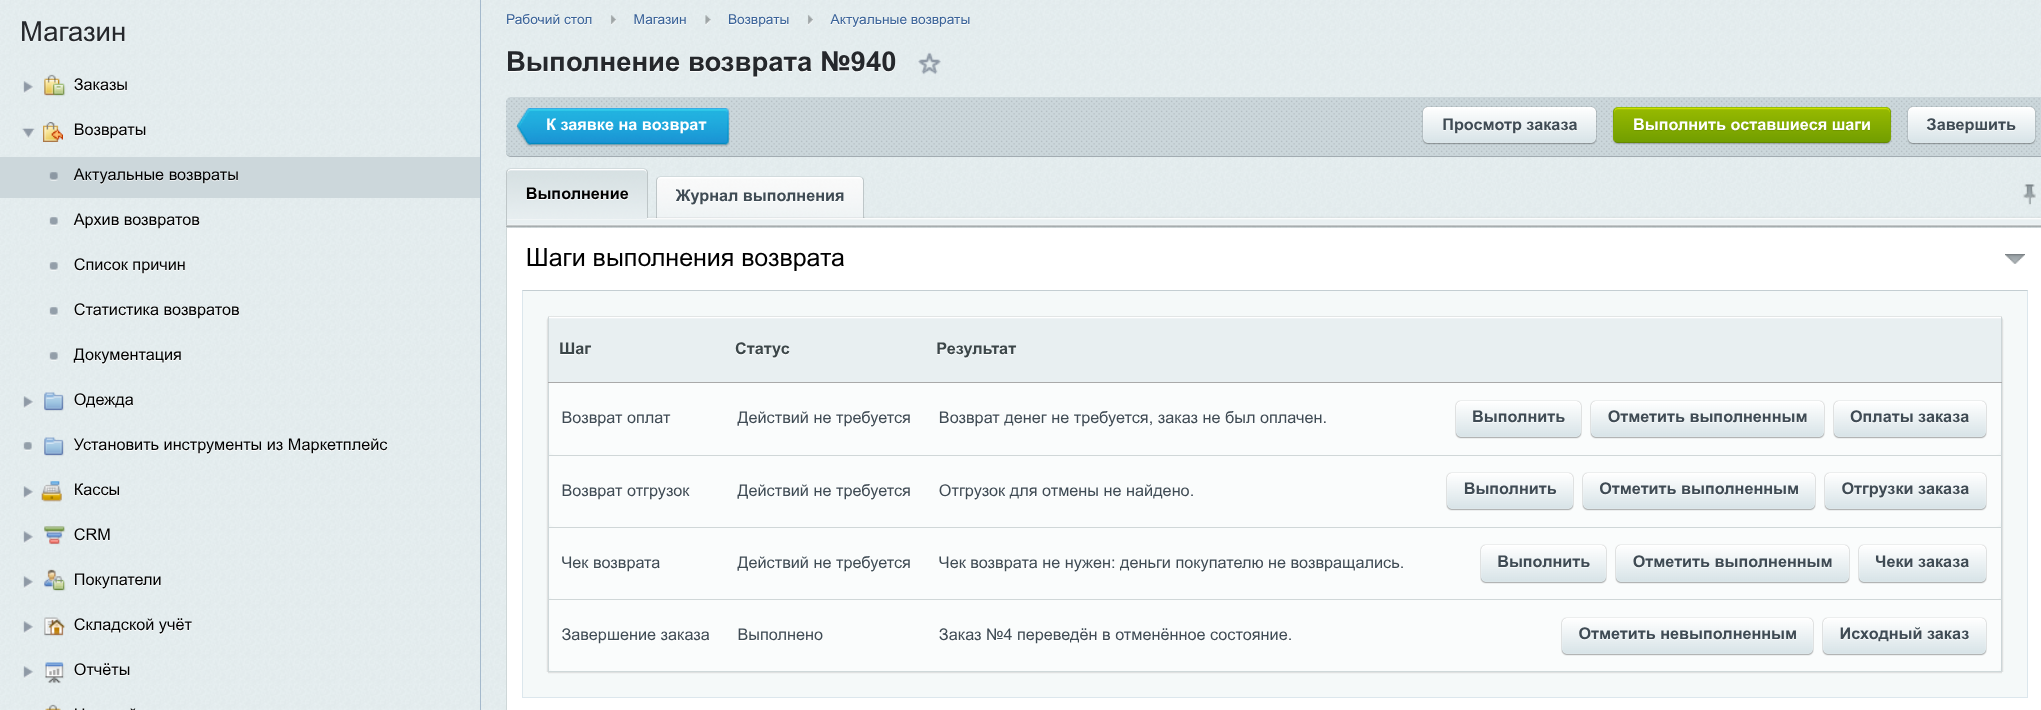Go to Возвраты breadcrumb link
Image resolution: width=2041 pixels, height=710 pixels.
click(x=758, y=19)
